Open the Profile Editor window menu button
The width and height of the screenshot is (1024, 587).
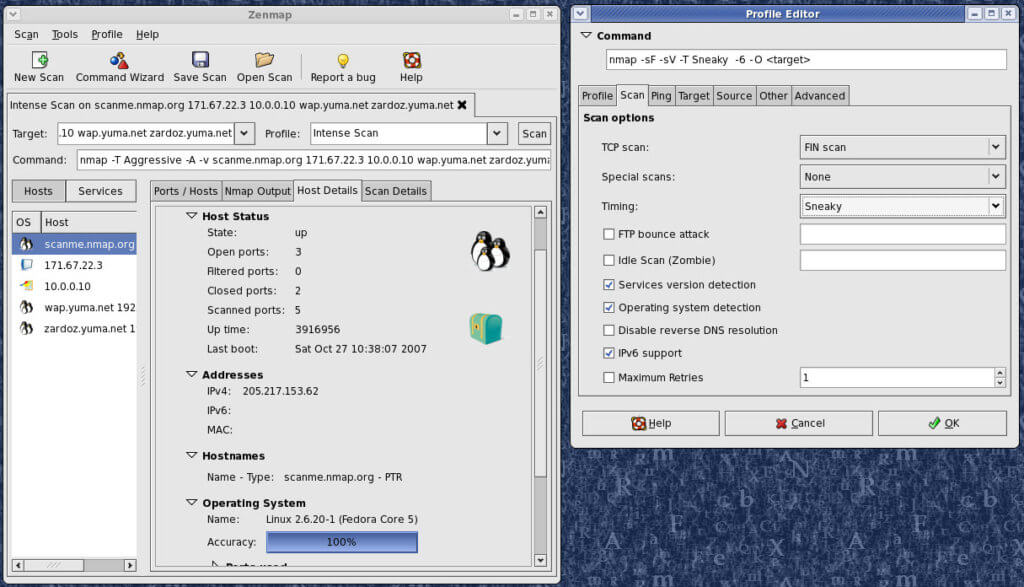(x=581, y=13)
